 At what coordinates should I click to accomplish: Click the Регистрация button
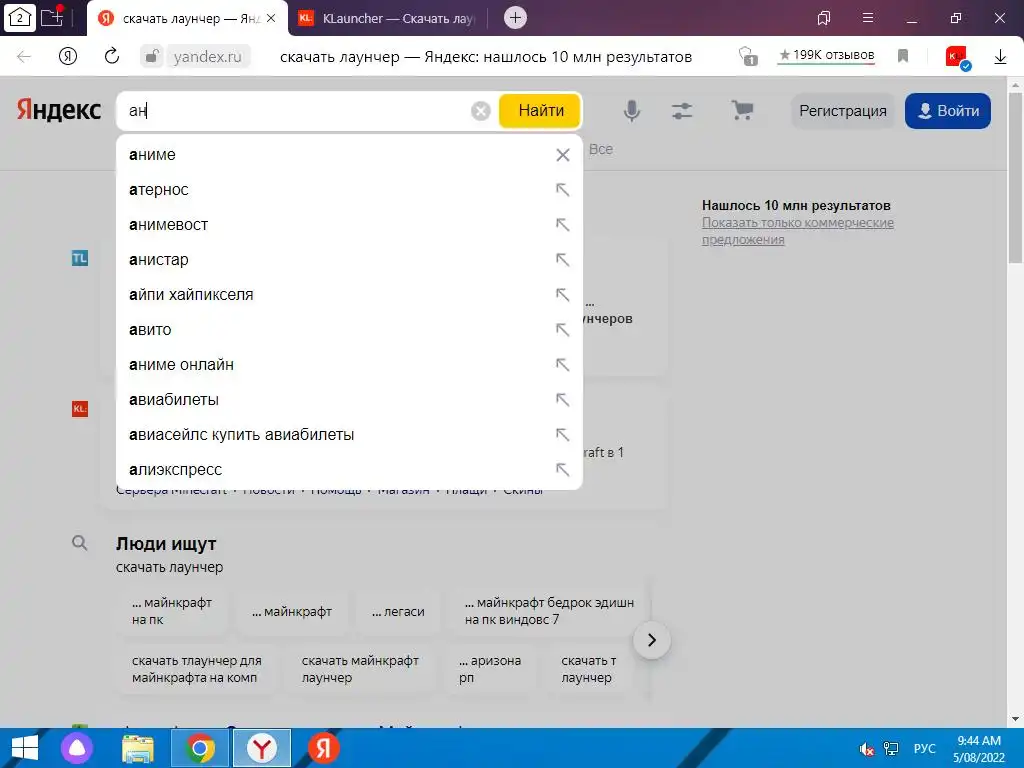tap(842, 111)
